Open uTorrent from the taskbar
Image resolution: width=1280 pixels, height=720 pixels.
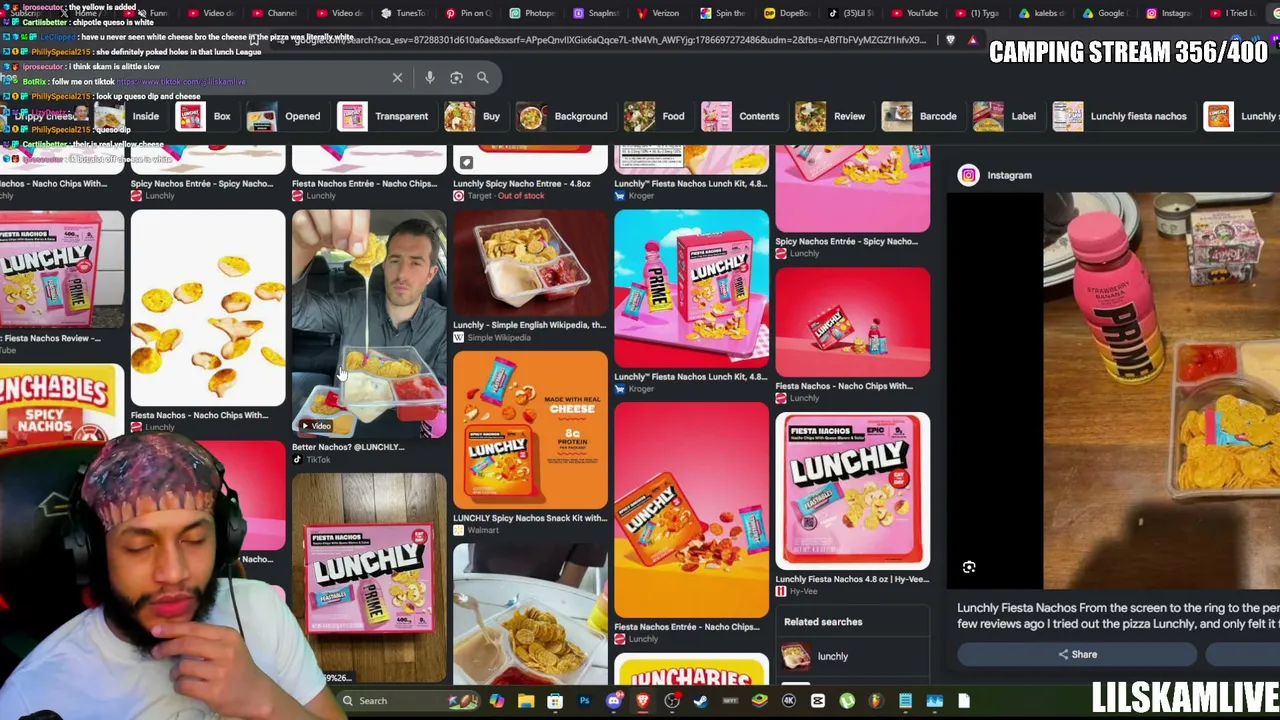(847, 701)
